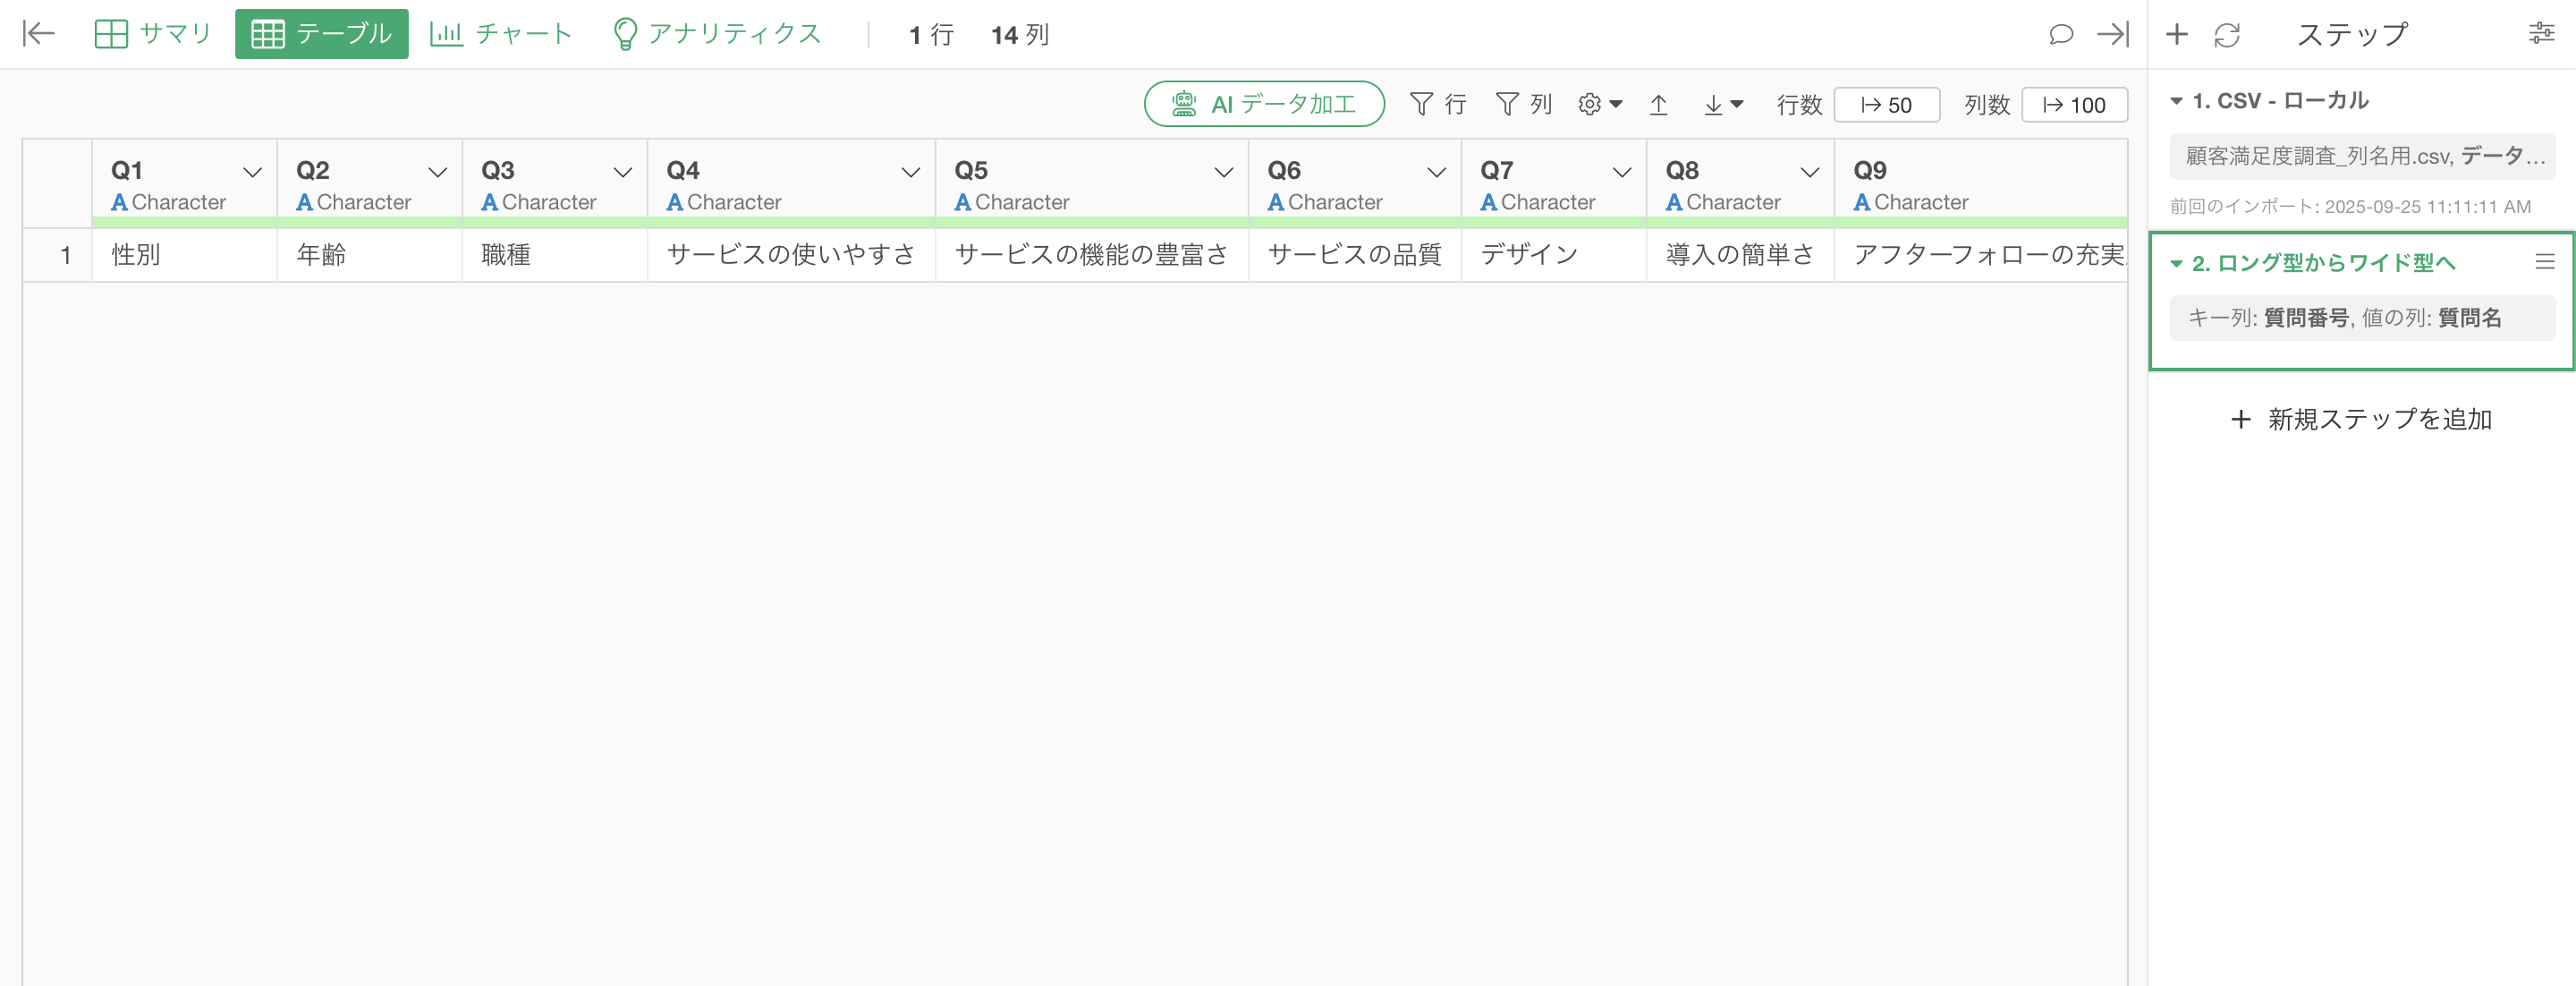Image resolution: width=2576 pixels, height=986 pixels.
Task: Open the Q5 column dropdown chevron
Action: (1223, 172)
